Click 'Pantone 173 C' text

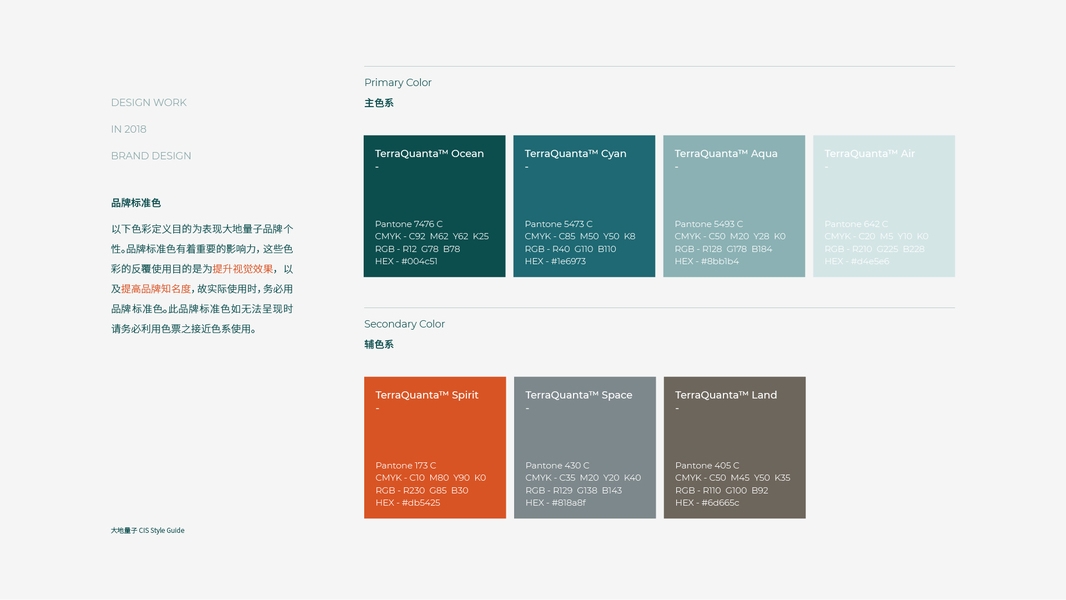[406, 465]
